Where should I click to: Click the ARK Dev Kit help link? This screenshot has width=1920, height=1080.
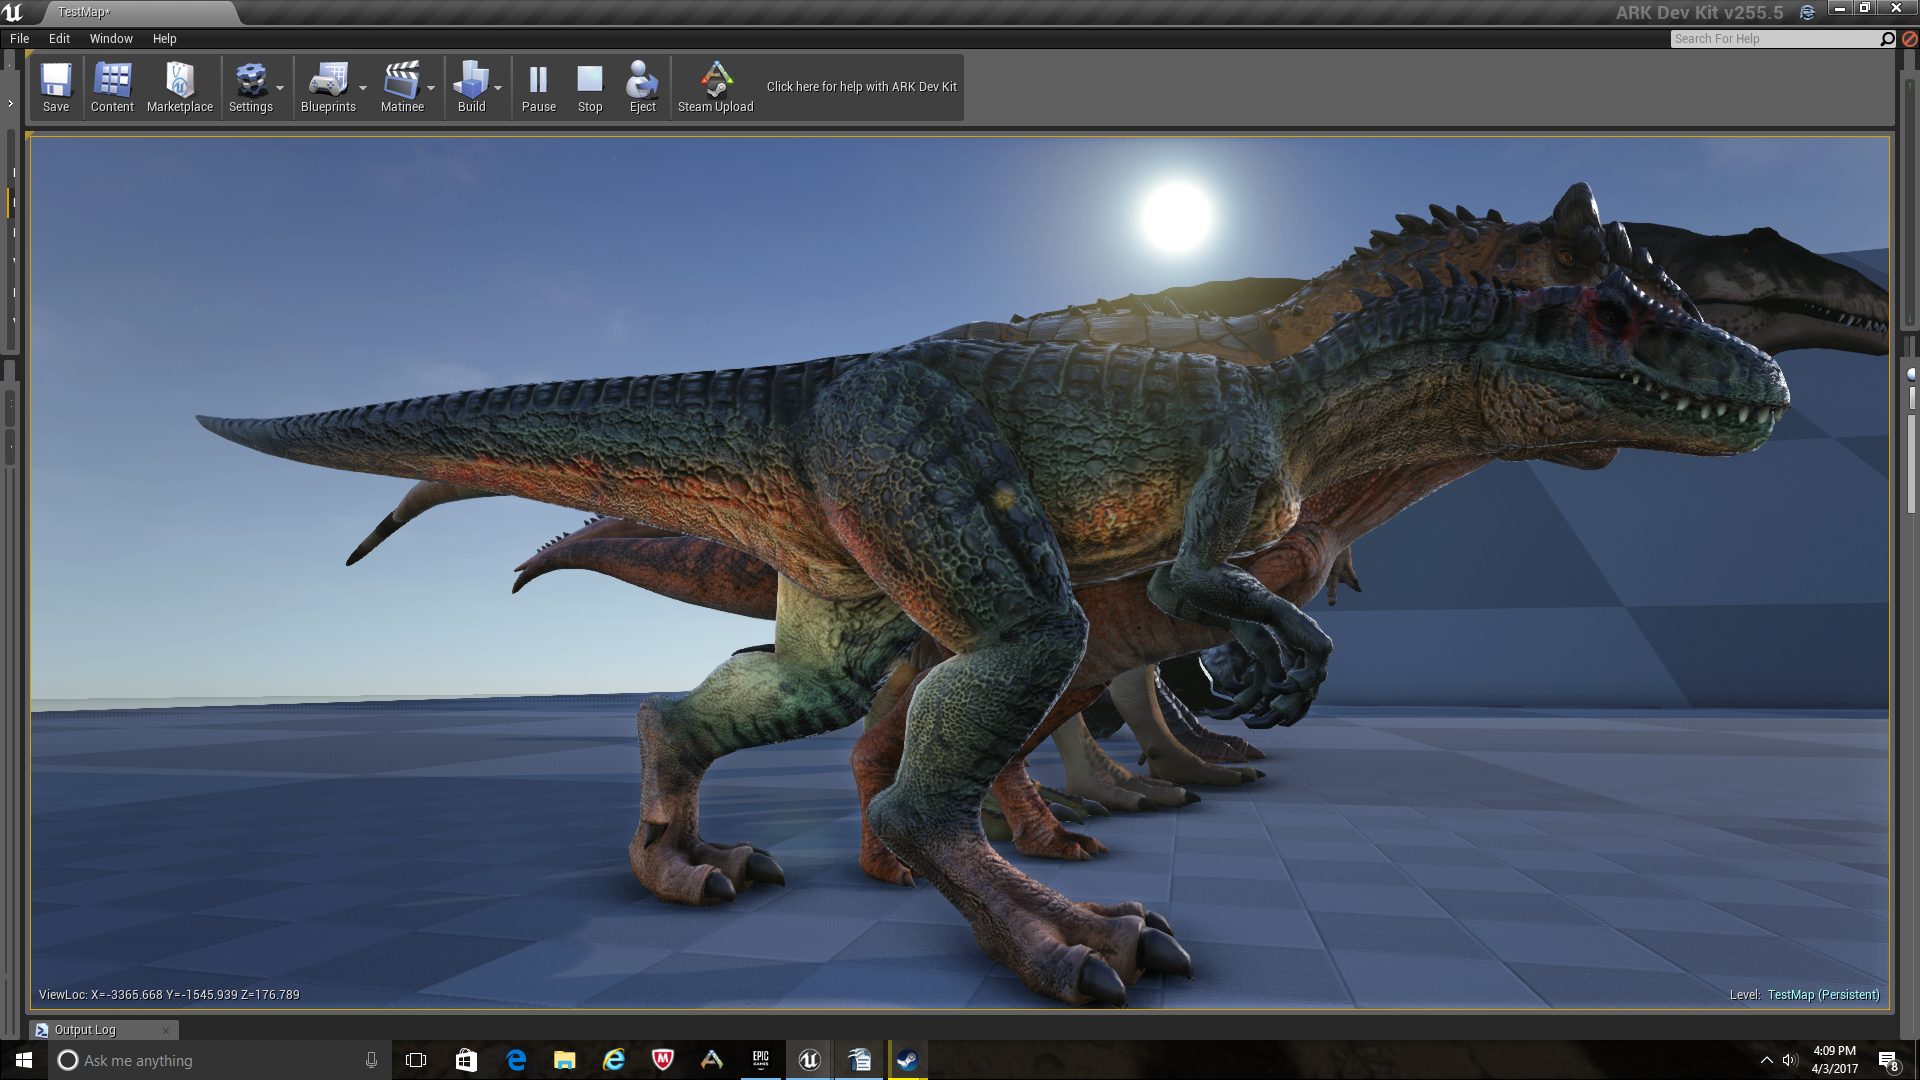(861, 87)
